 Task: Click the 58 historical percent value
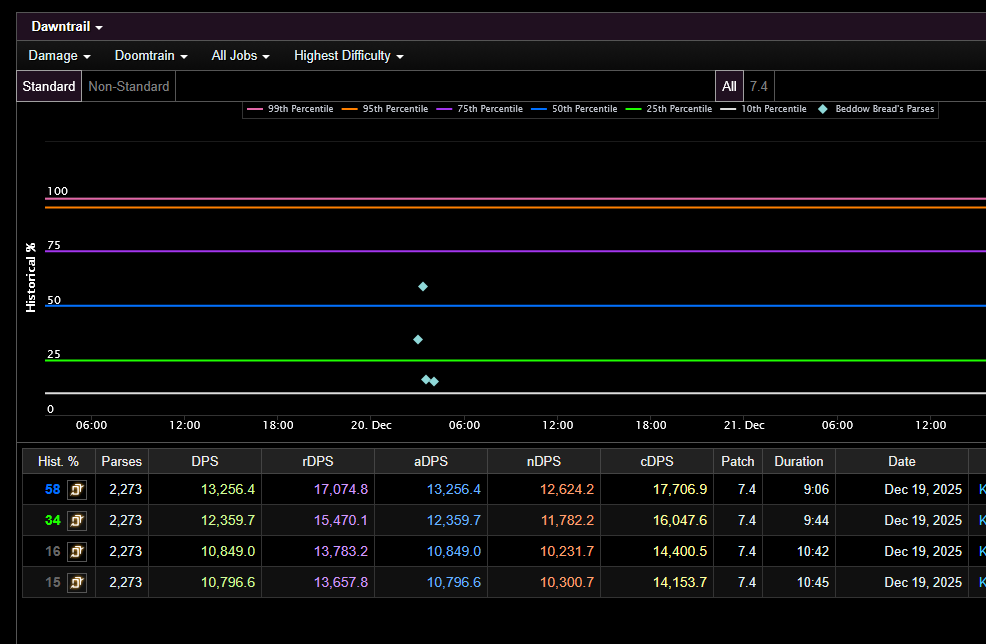52,489
